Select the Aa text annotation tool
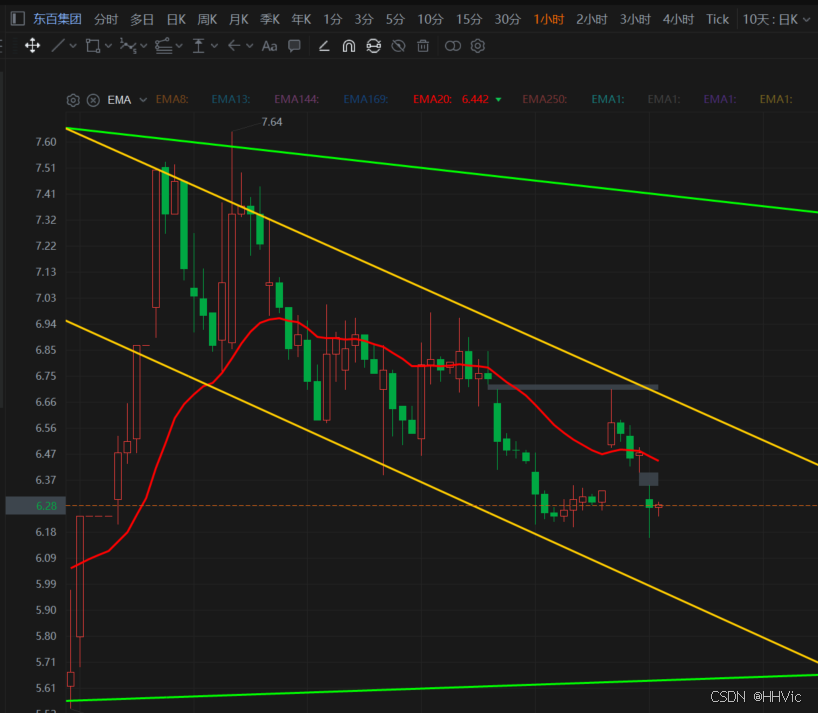818x713 pixels. coord(269,46)
